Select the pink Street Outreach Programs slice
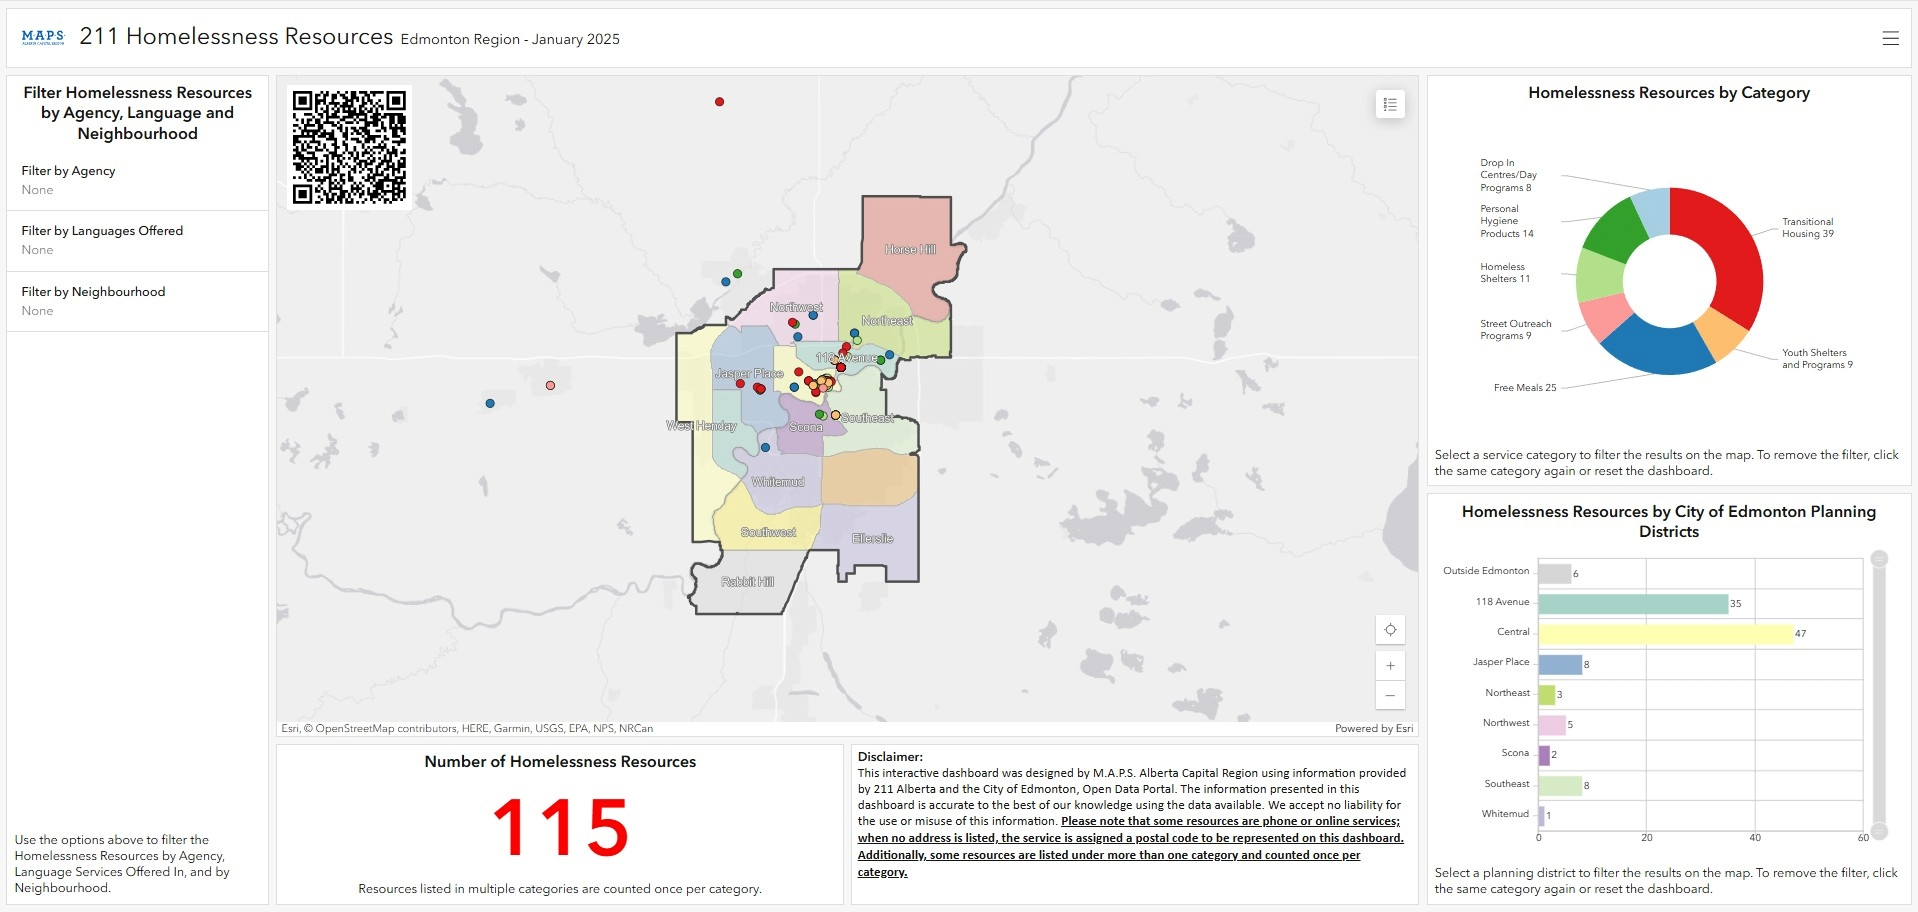The height and width of the screenshot is (912, 1918). (1606, 315)
